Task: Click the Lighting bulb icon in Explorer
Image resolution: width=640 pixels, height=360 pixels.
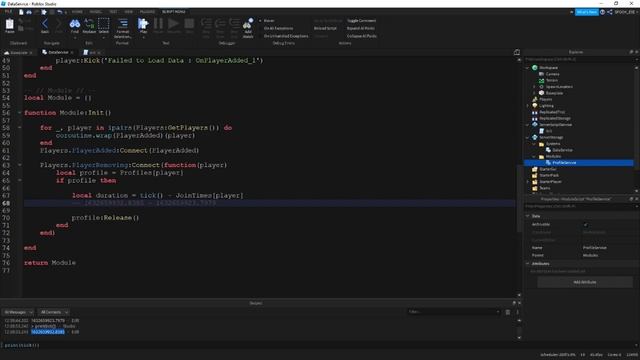Action: click(x=535, y=106)
